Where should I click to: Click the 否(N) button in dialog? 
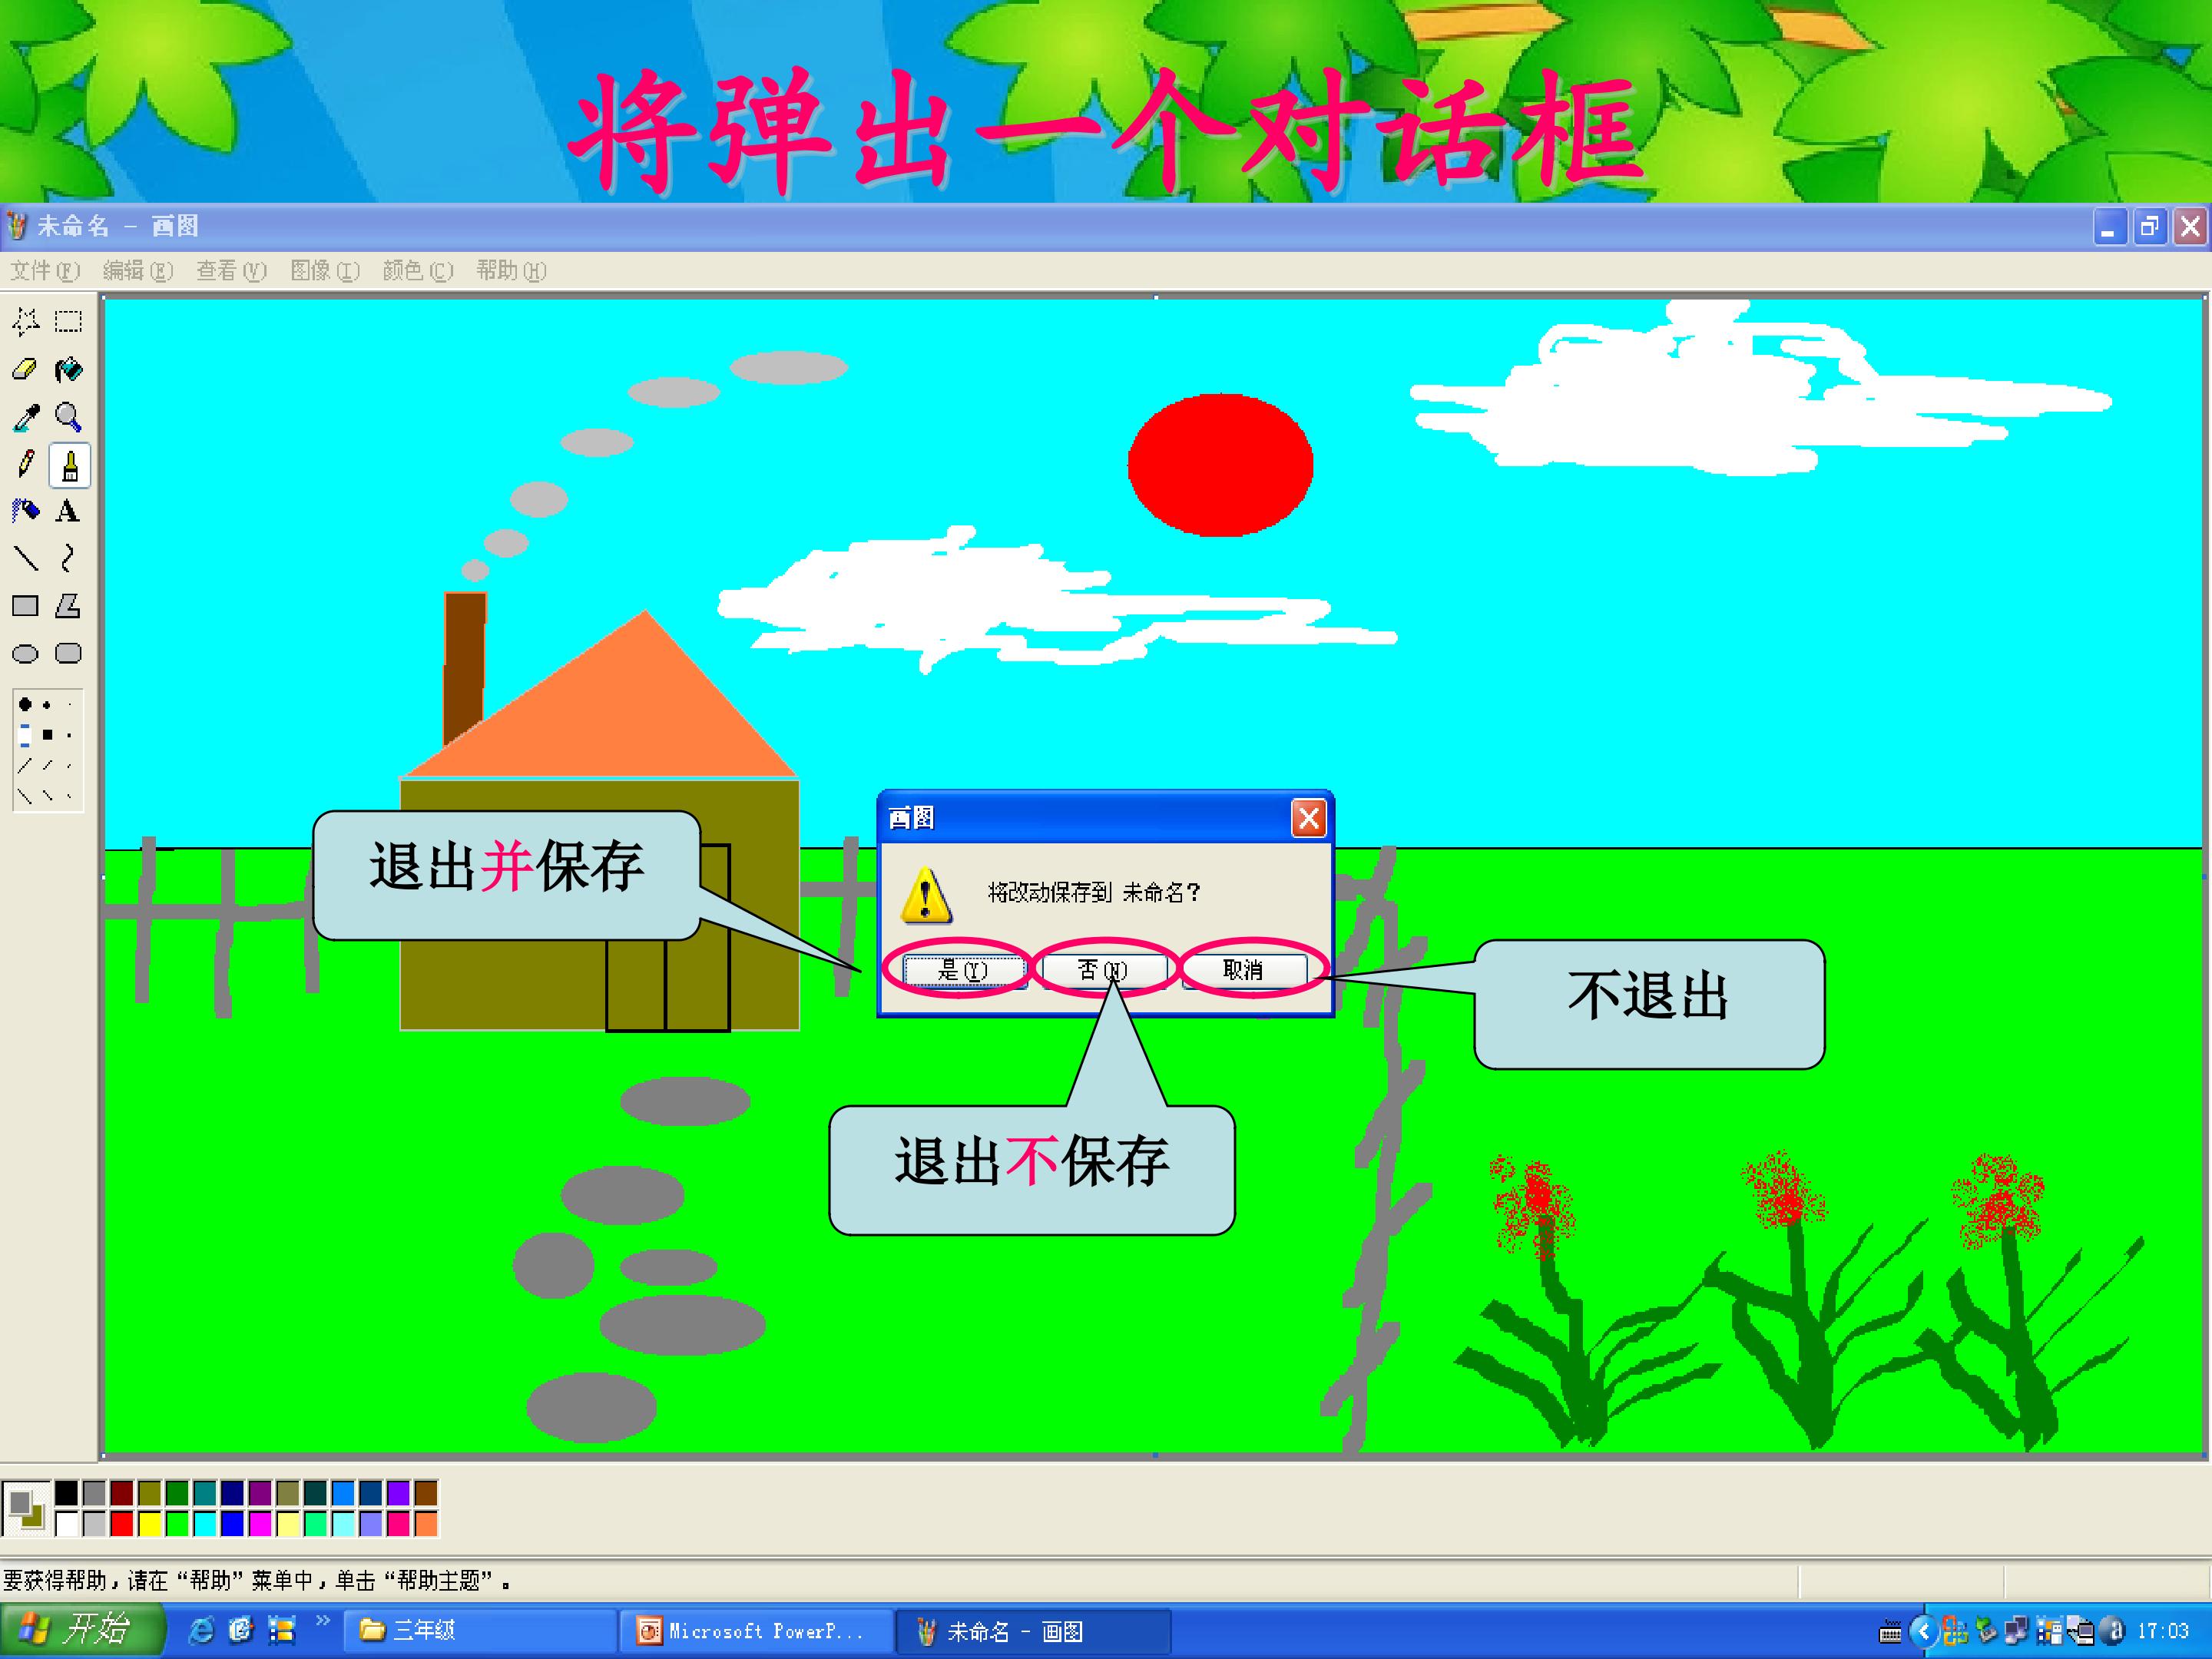[x=1102, y=969]
